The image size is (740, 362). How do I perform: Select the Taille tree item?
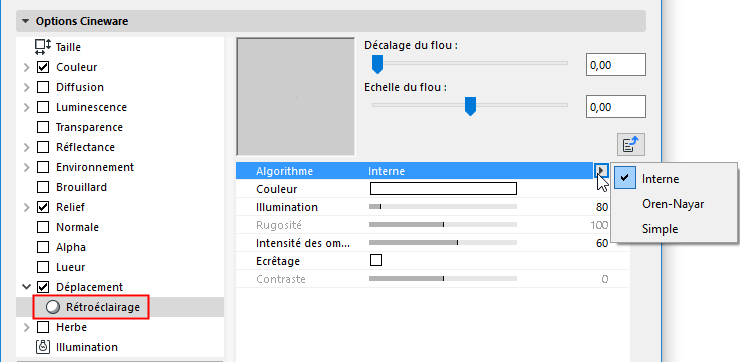point(68,47)
